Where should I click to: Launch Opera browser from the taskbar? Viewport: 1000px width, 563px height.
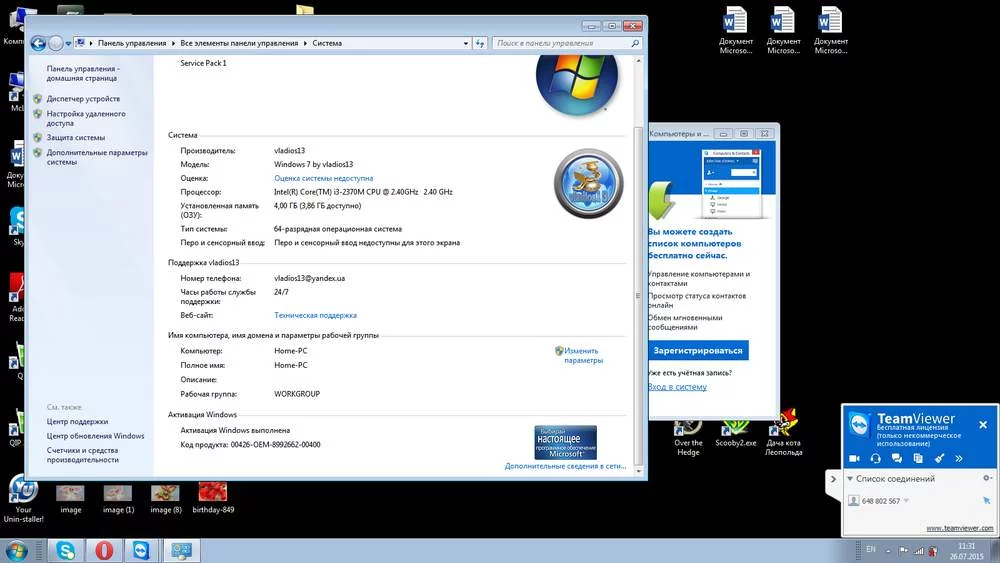click(x=104, y=550)
